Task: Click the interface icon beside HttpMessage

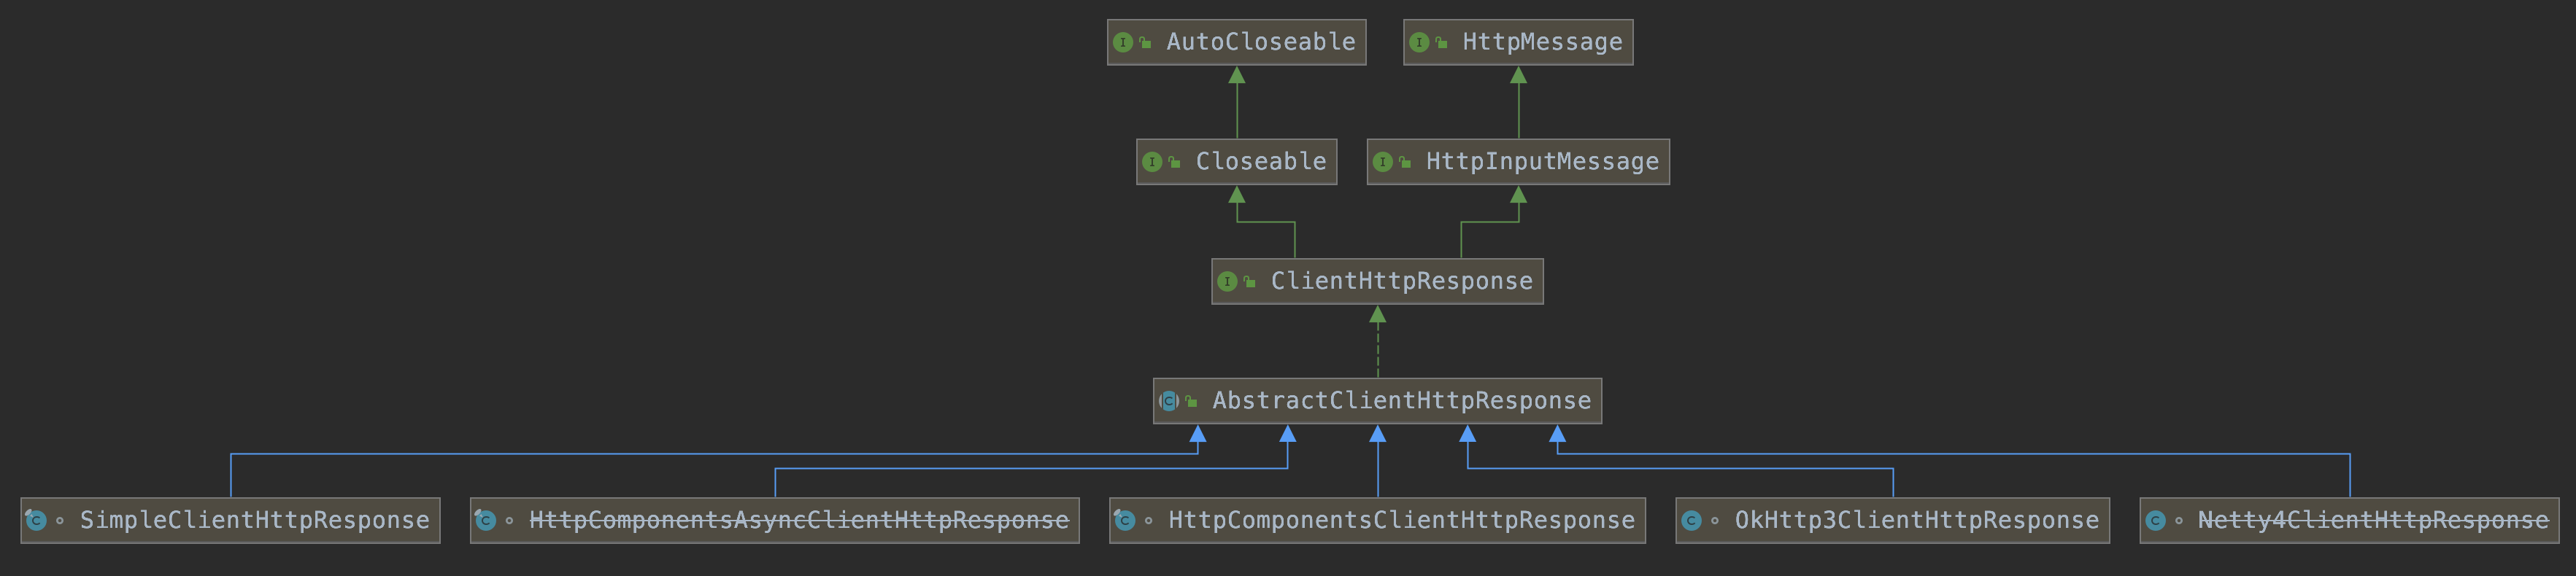Action: click(x=1419, y=42)
